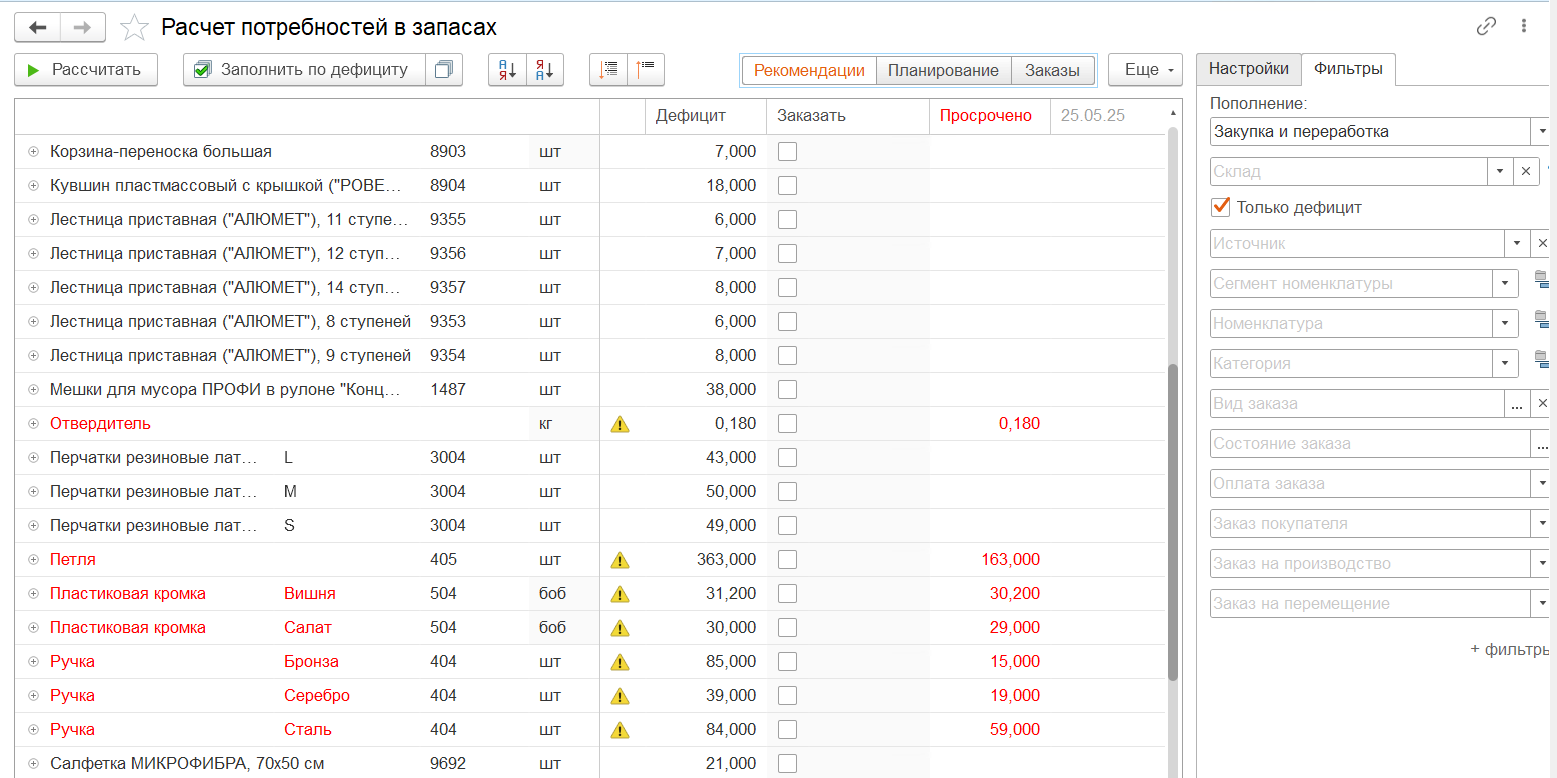
Task: Copy page link with chain icon
Action: pos(1487,27)
